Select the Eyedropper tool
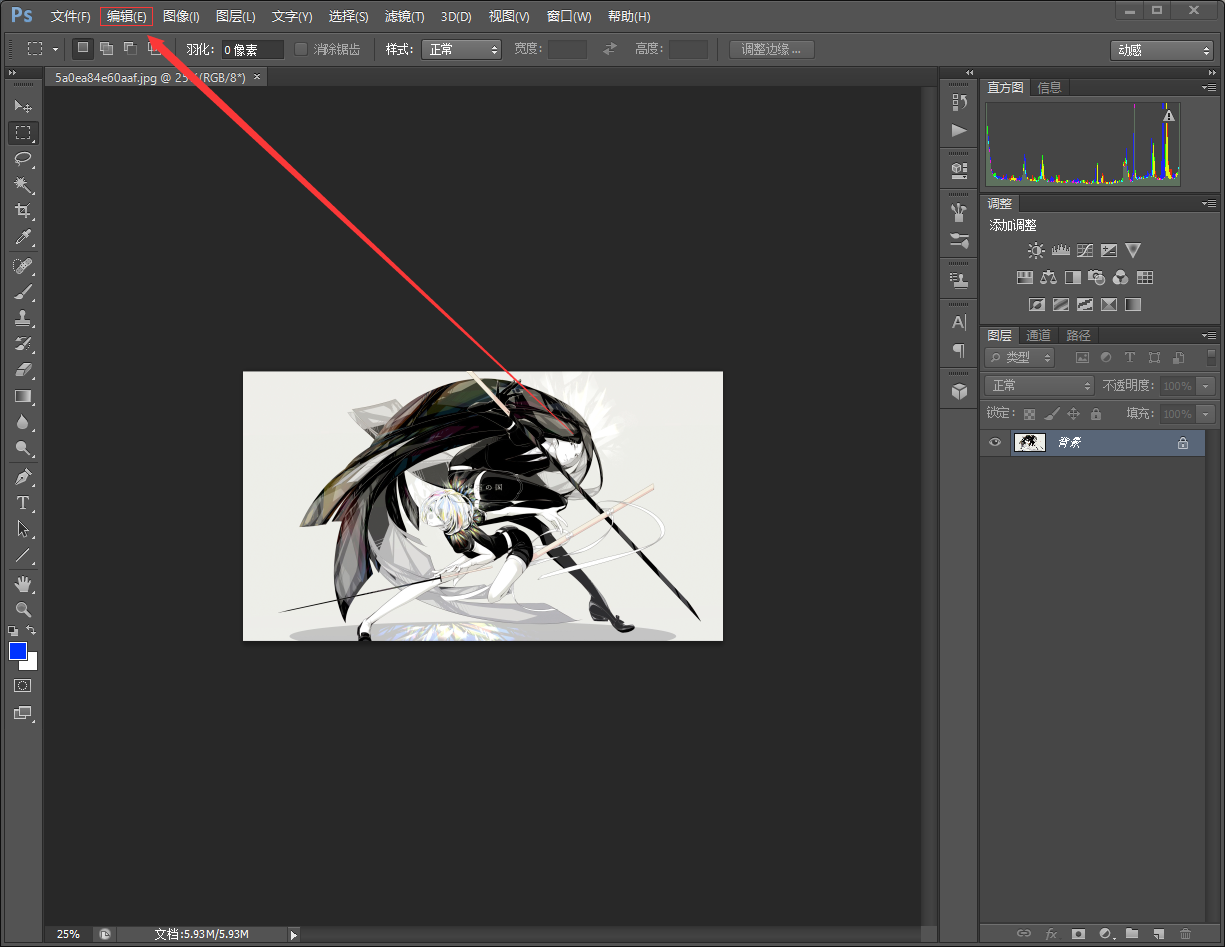 point(23,238)
